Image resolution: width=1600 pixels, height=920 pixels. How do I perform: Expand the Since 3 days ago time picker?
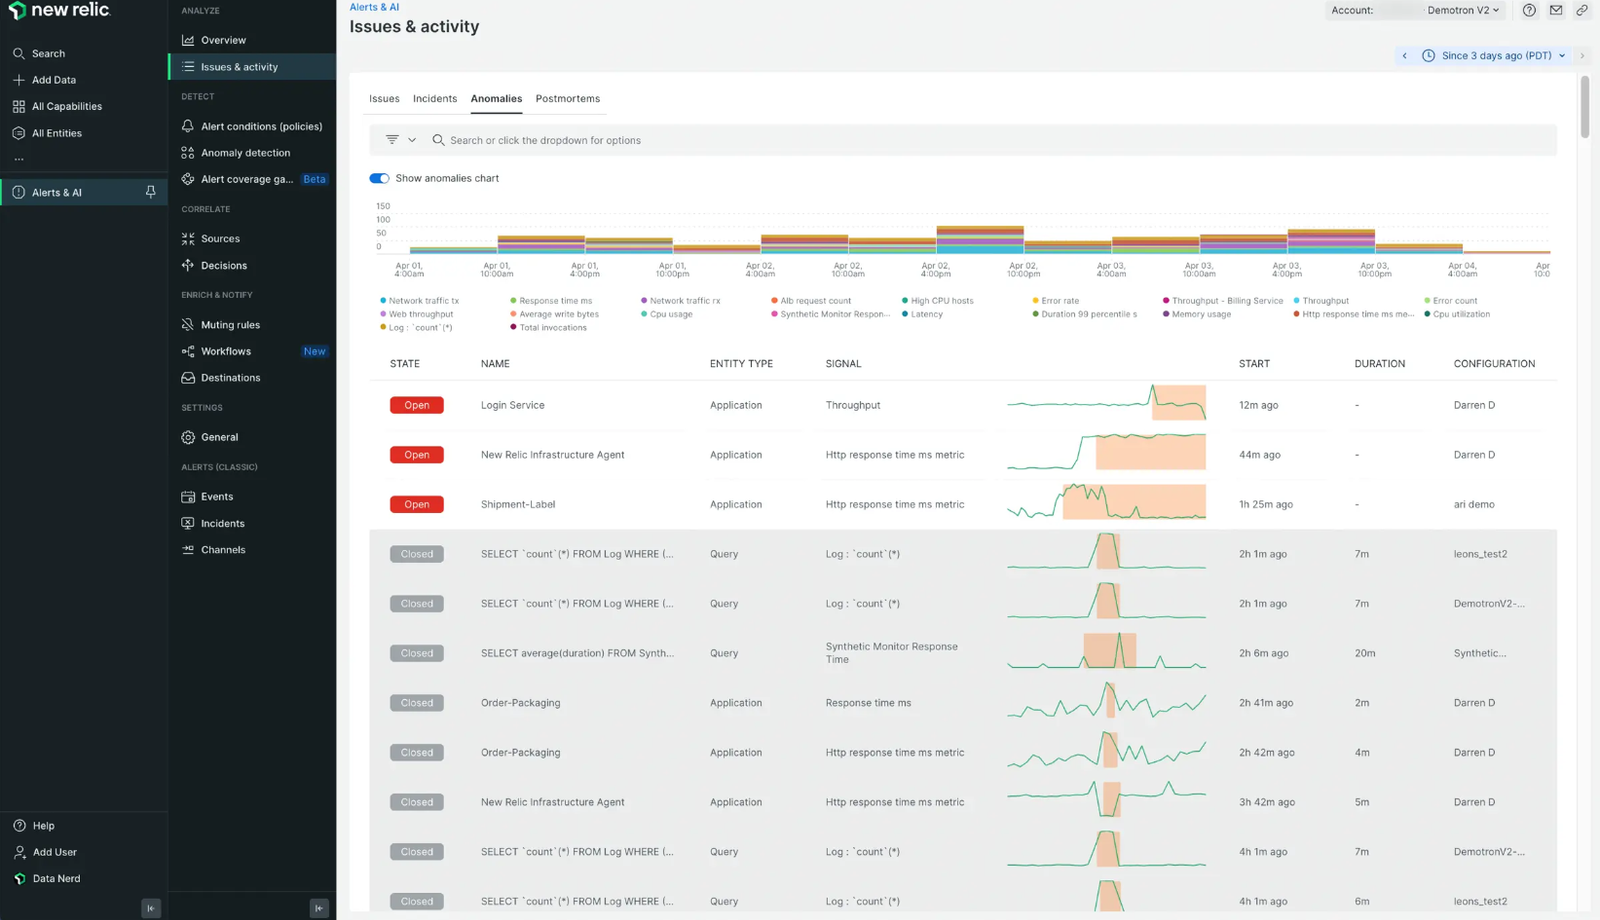click(1488, 55)
